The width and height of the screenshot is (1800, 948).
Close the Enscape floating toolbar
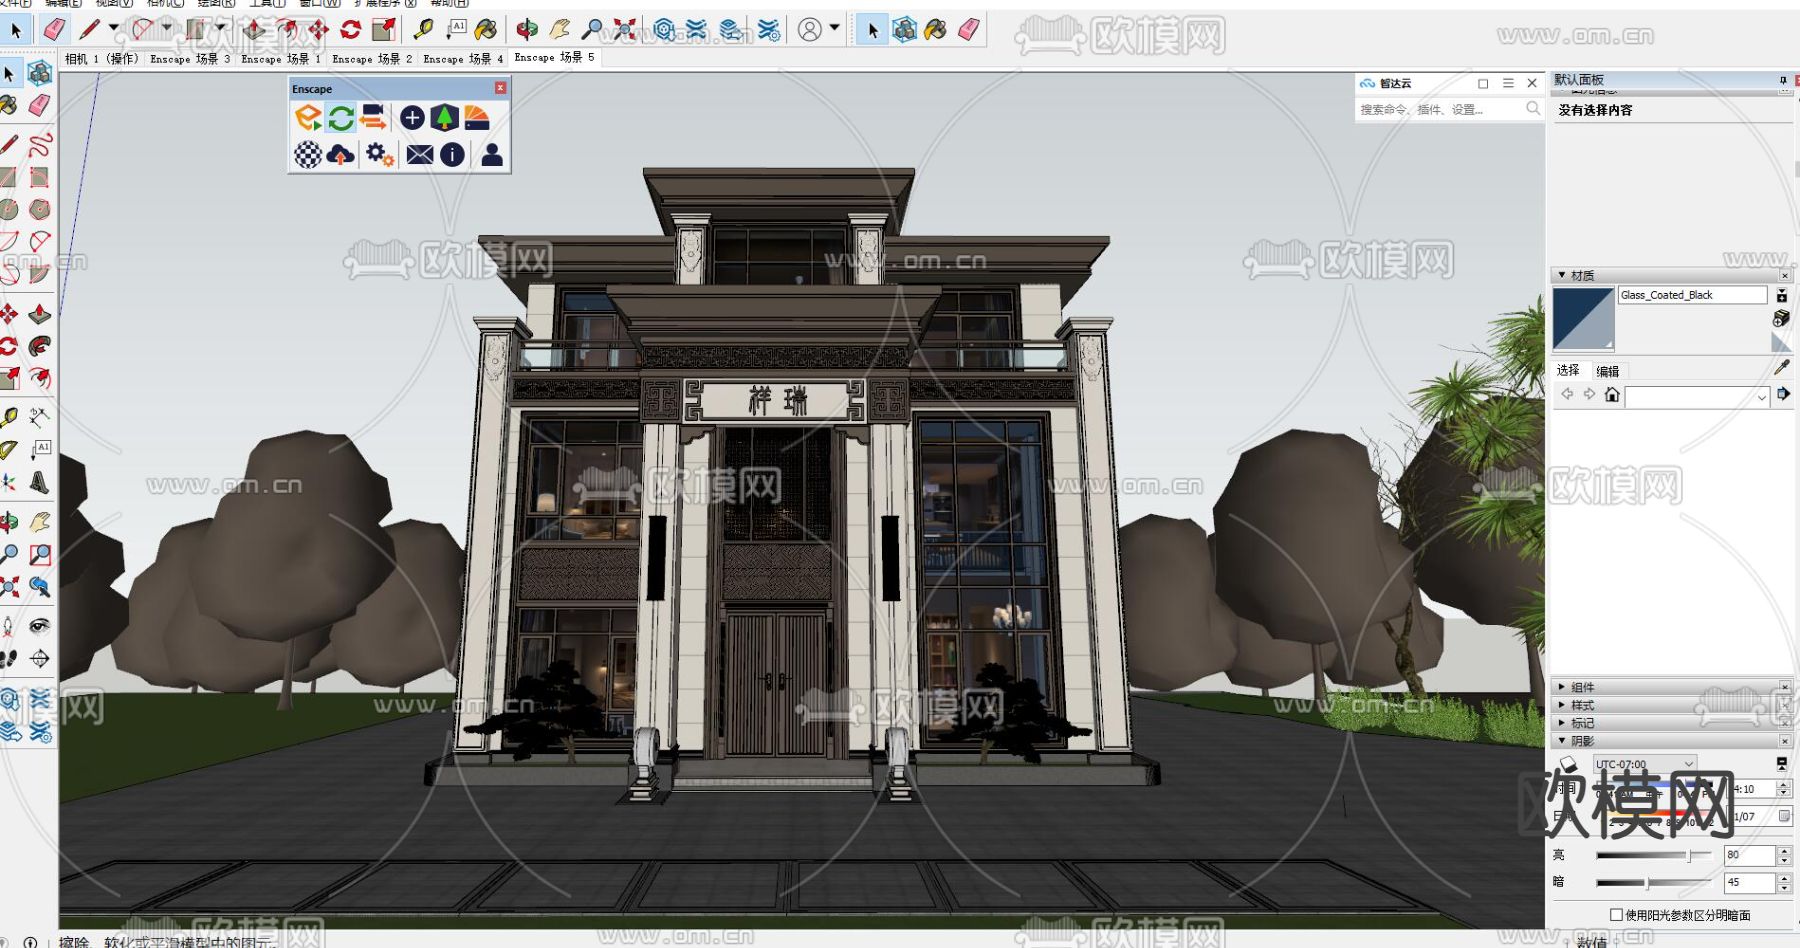tap(501, 88)
